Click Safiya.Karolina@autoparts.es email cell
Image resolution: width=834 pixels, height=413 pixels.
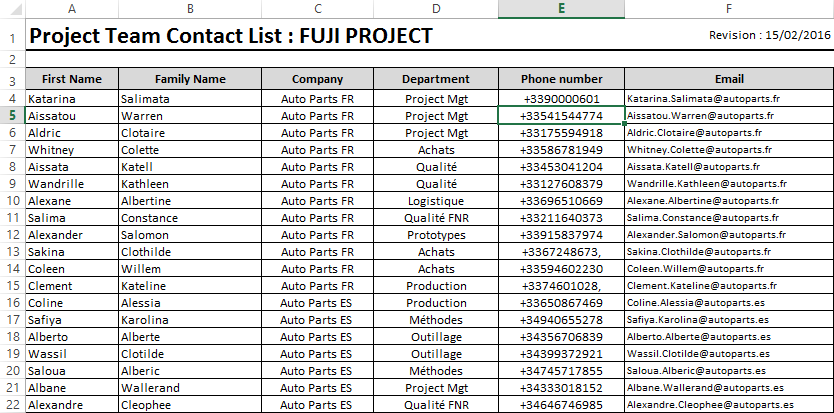pyautogui.click(x=729, y=320)
